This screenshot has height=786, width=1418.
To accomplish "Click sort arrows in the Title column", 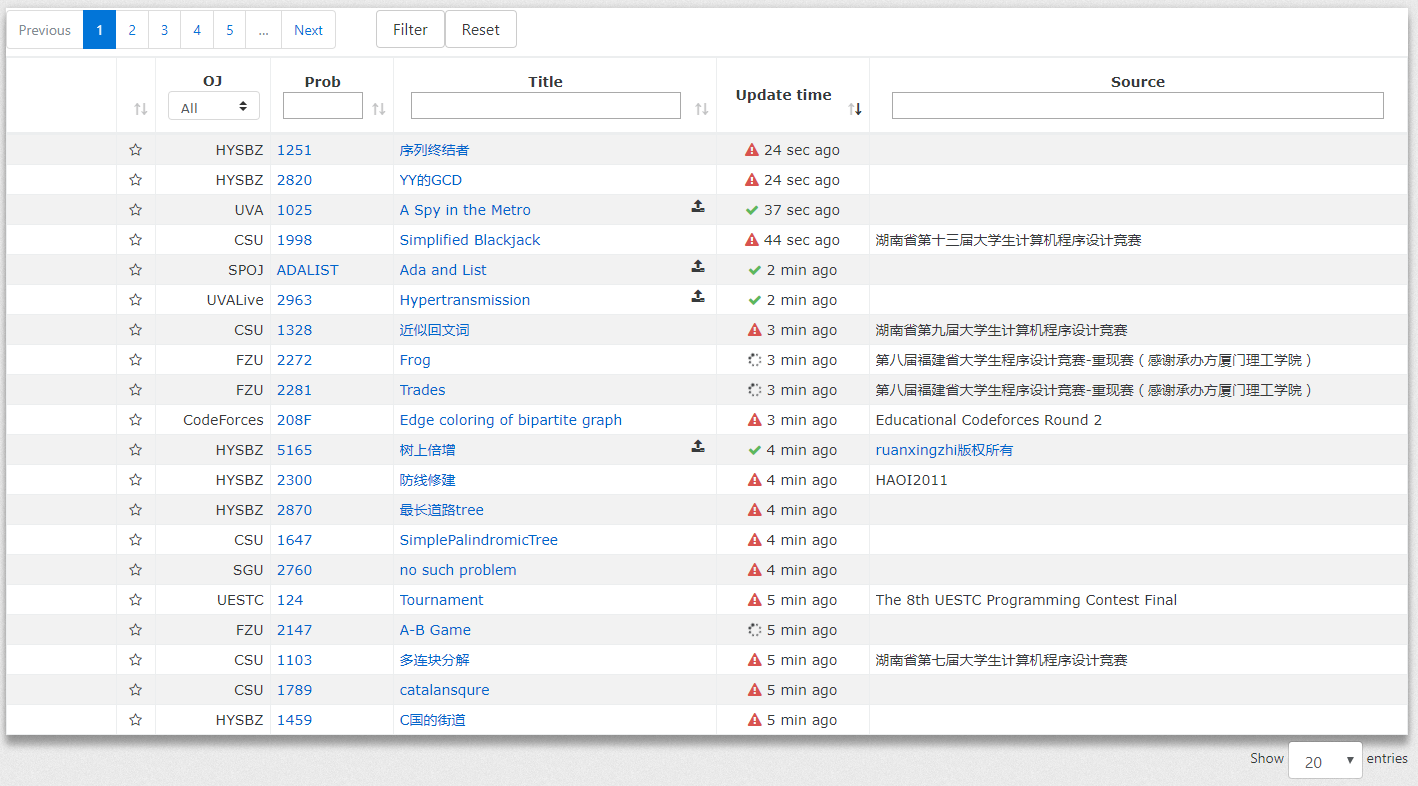I will 702,109.
